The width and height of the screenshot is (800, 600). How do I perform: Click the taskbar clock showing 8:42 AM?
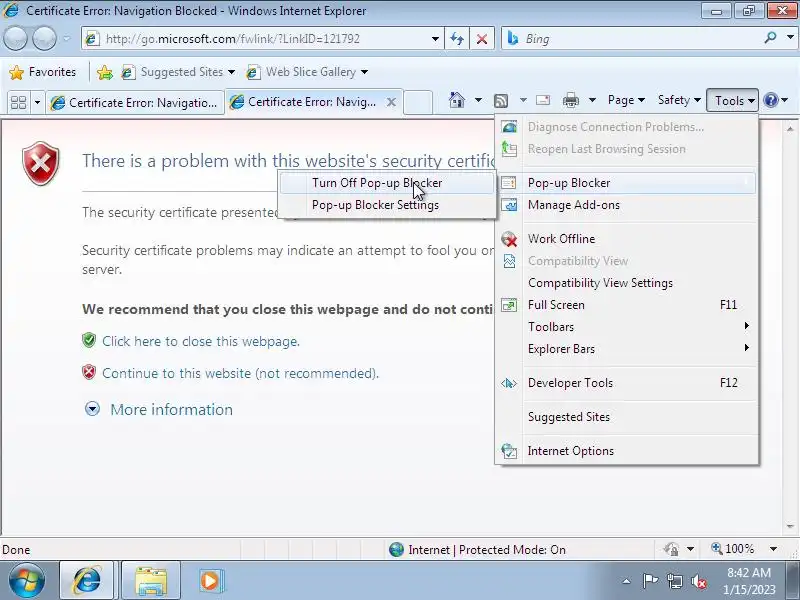pyautogui.click(x=748, y=581)
